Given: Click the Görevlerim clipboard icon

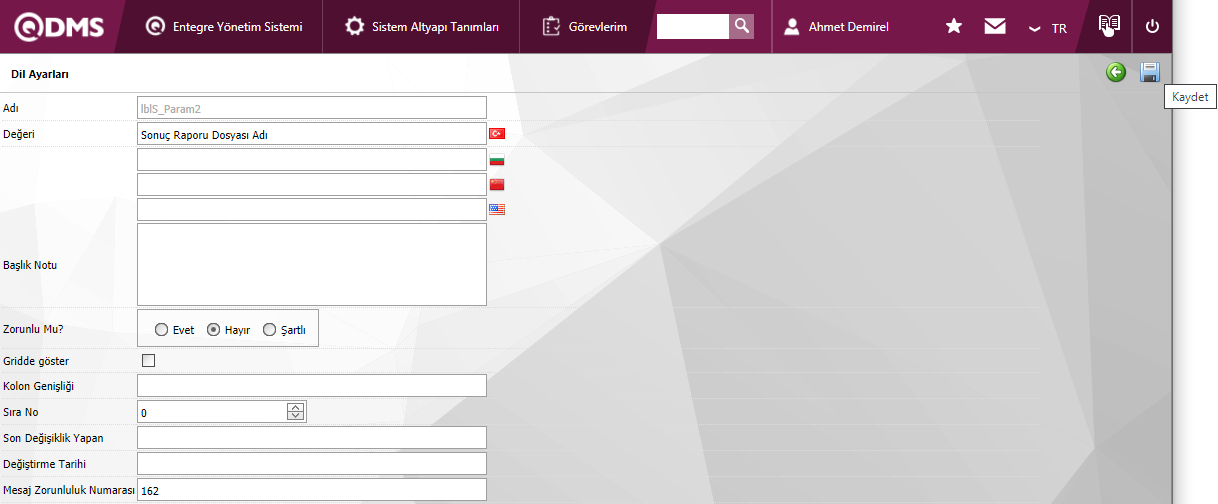Looking at the screenshot, I should coord(551,27).
